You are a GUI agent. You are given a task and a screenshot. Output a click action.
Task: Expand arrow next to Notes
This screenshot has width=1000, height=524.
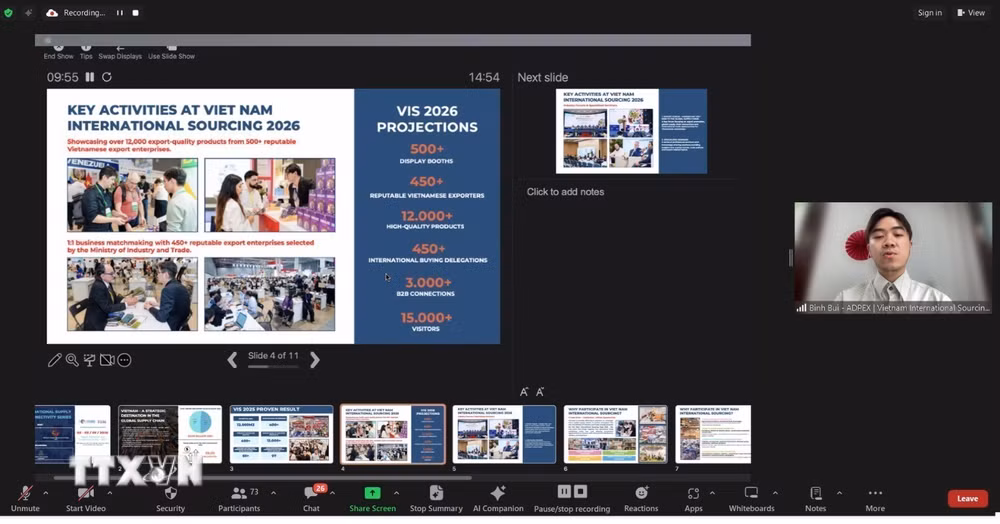839,493
